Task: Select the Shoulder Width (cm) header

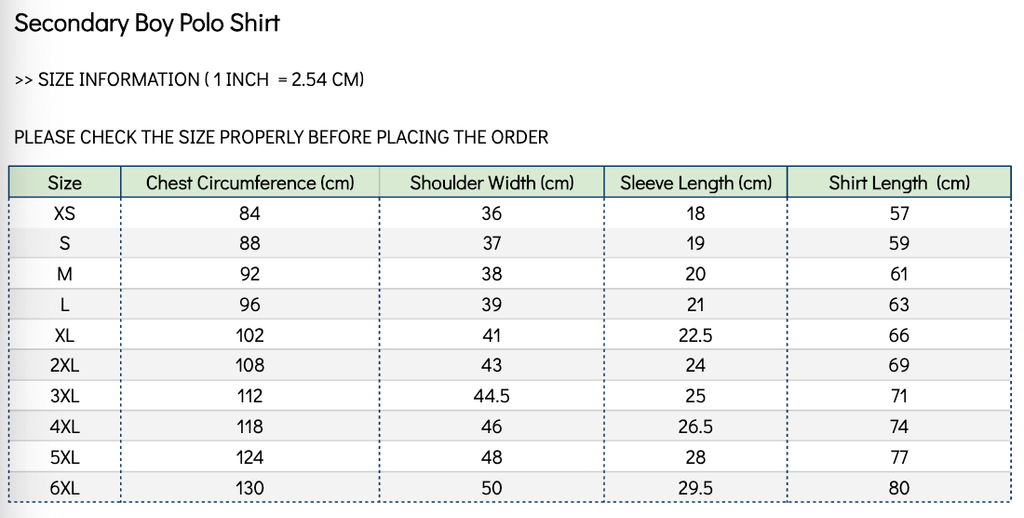Action: point(492,183)
